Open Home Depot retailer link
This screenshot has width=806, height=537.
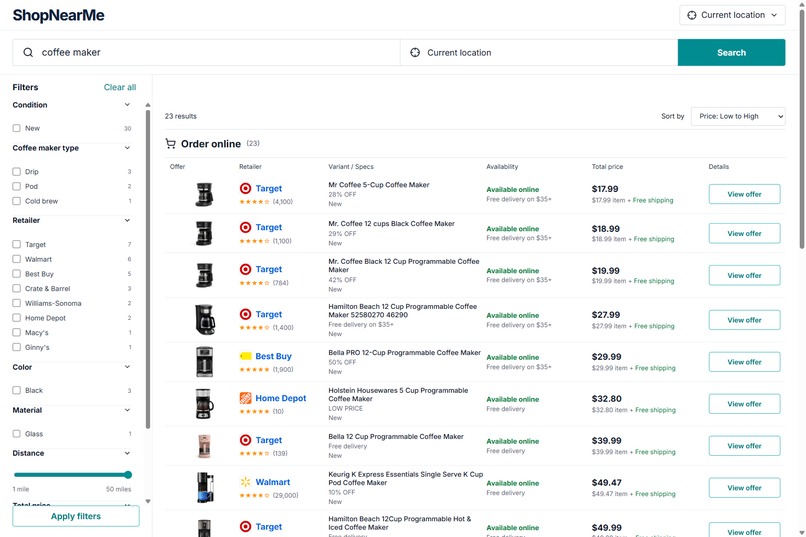point(281,398)
